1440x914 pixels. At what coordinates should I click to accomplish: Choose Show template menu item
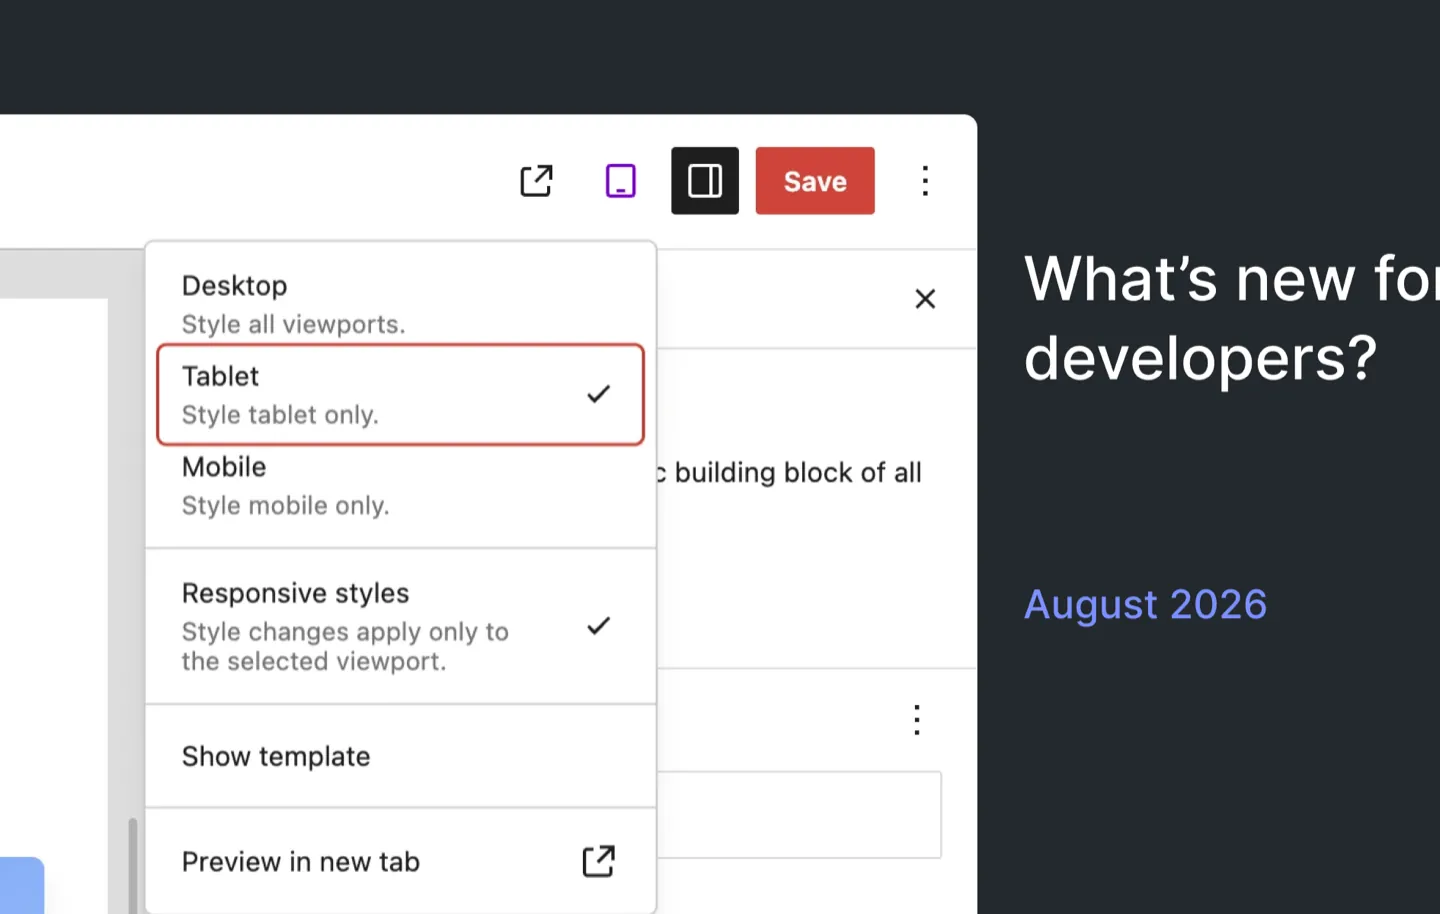(x=400, y=756)
